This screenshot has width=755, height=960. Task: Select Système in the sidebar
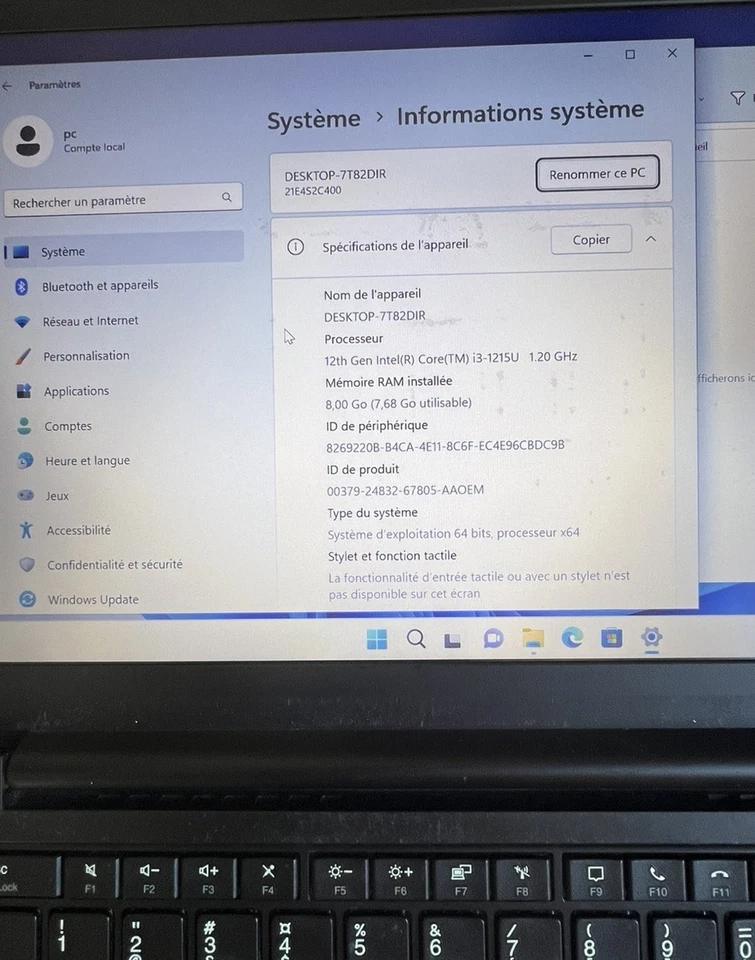point(124,251)
